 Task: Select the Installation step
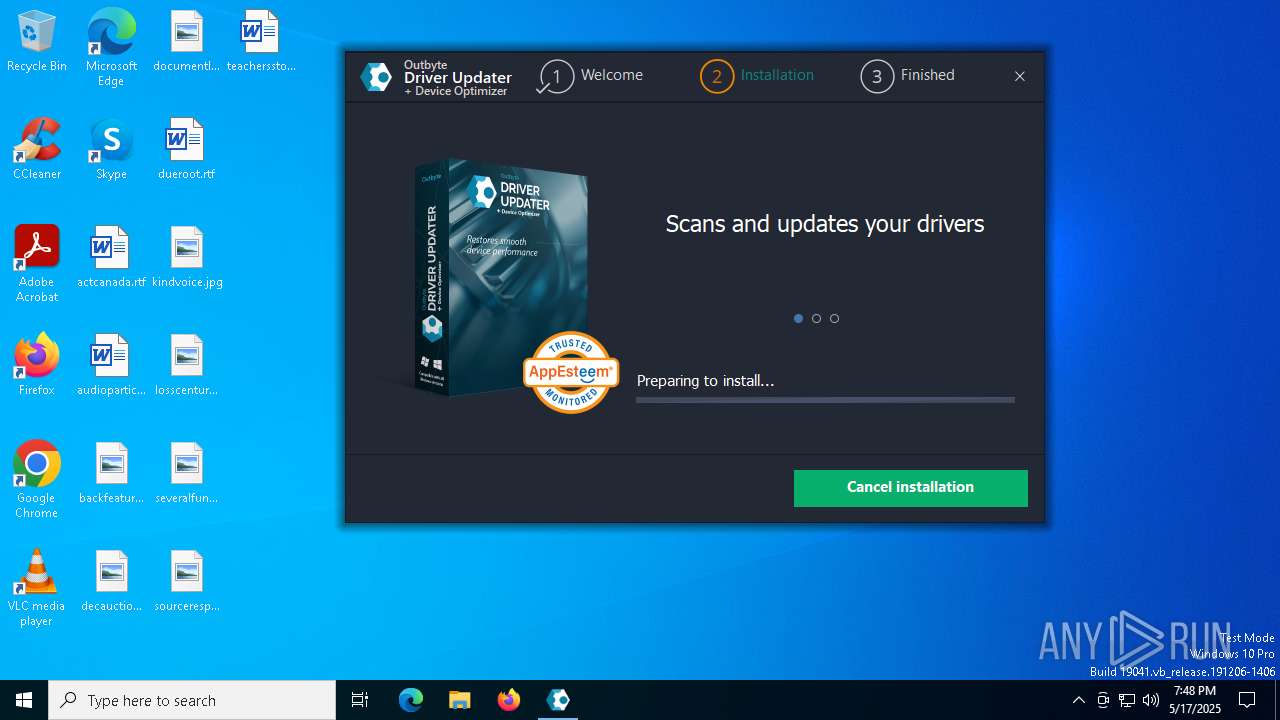pos(757,76)
